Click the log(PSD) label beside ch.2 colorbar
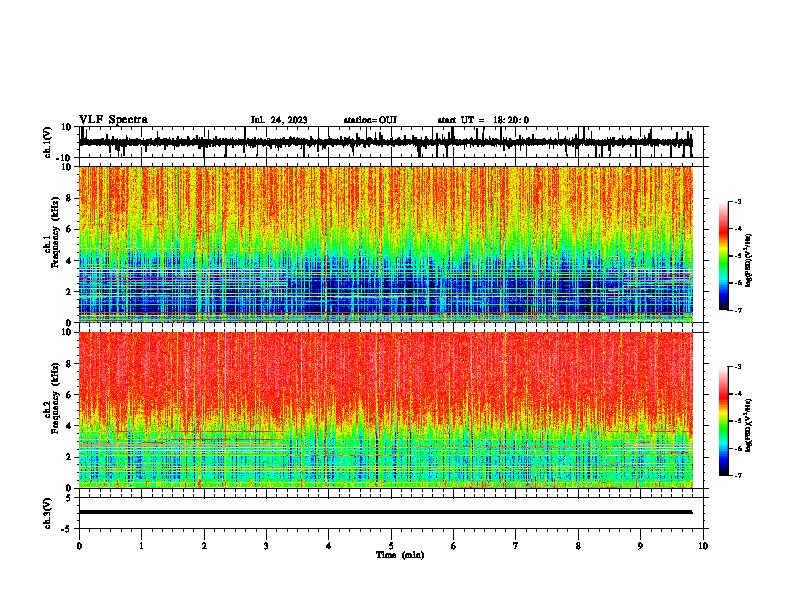This screenshot has height=612, width=792. click(x=749, y=425)
